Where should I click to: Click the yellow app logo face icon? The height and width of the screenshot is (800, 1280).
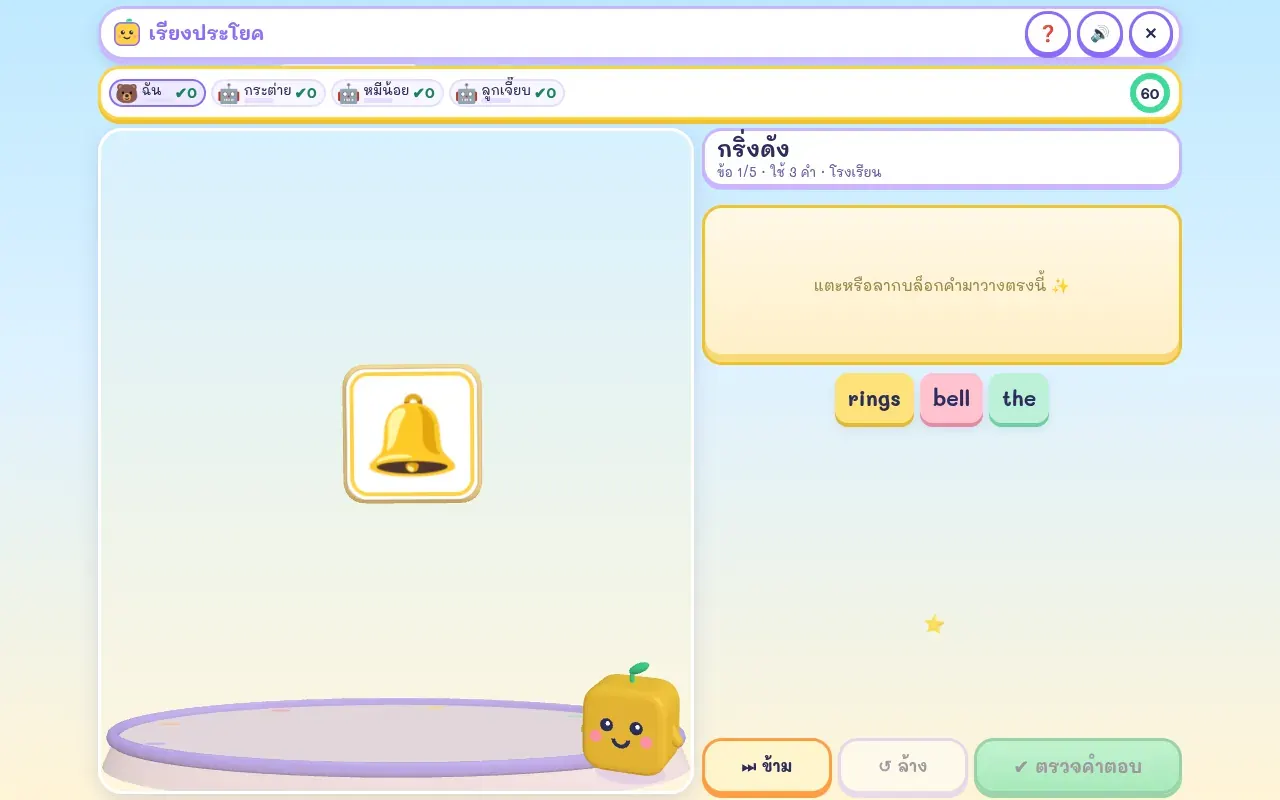coord(127,33)
